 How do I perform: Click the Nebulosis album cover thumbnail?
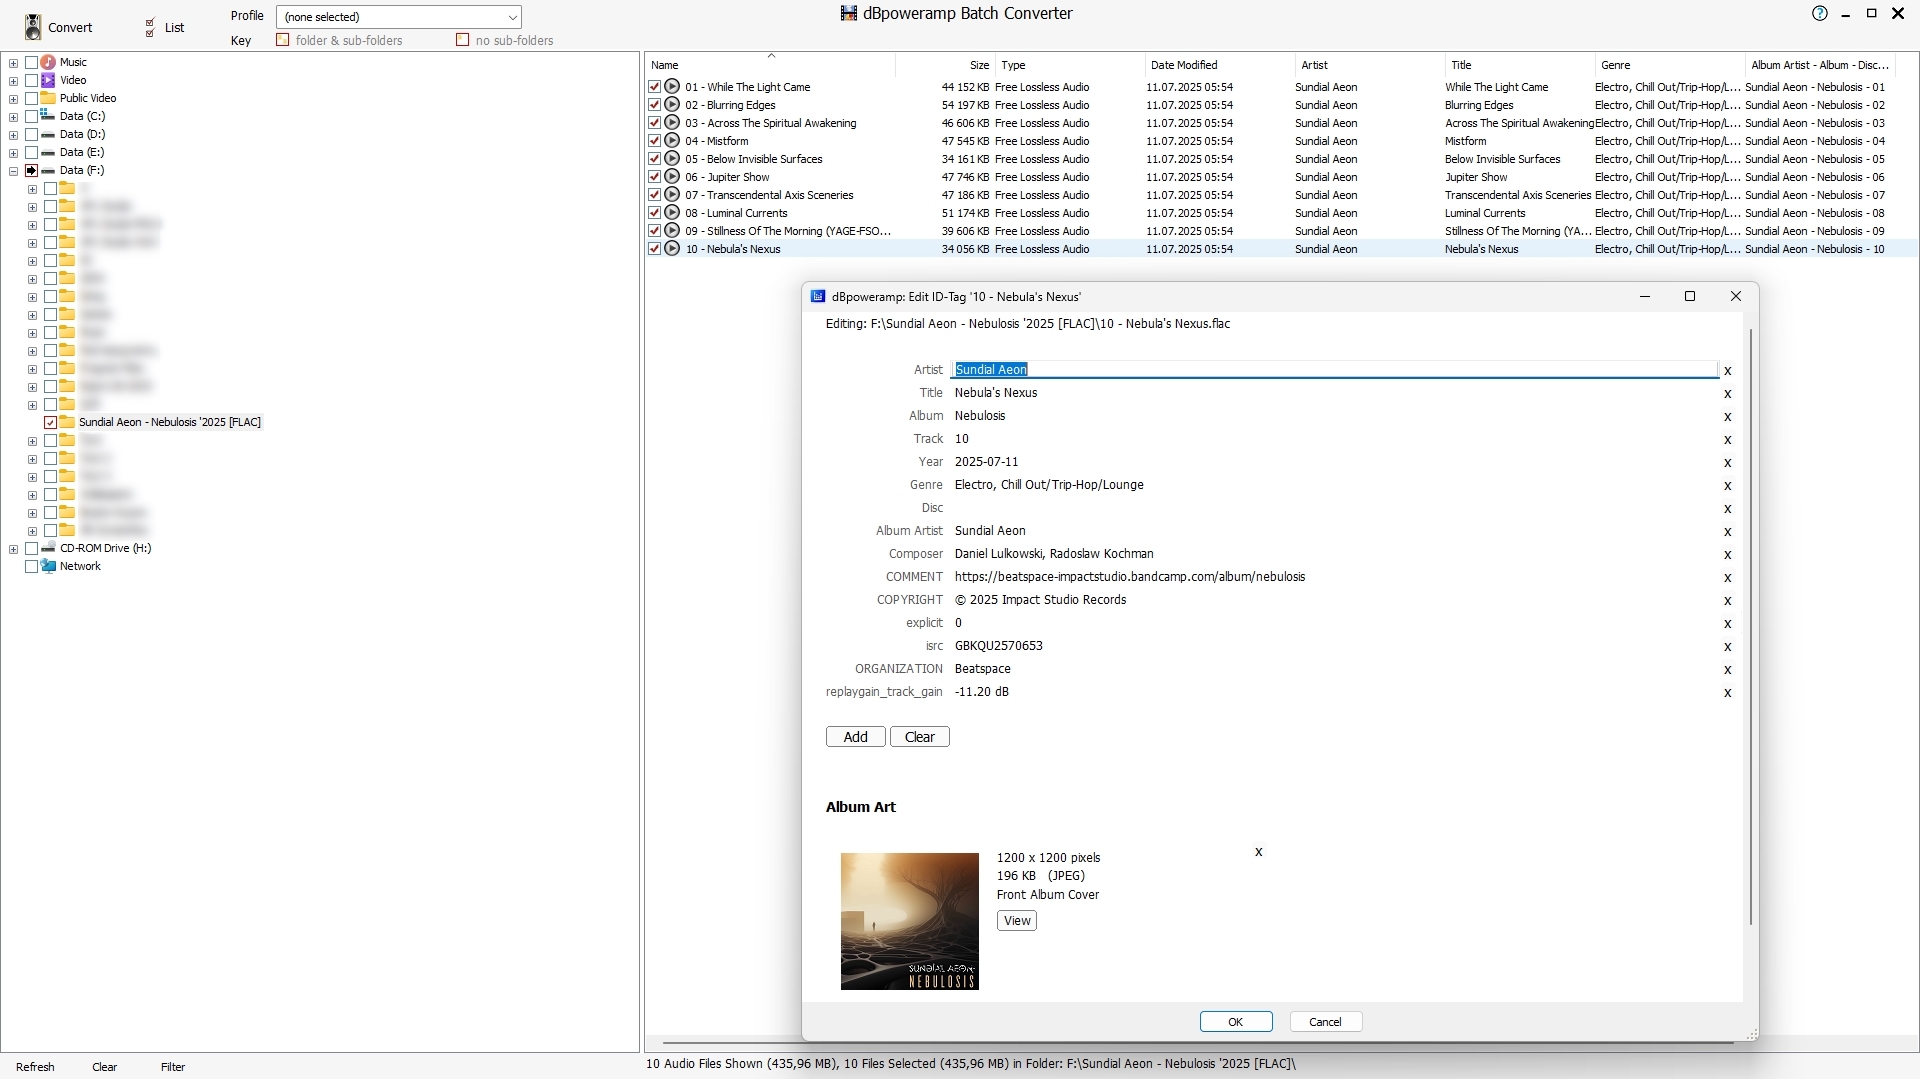[909, 921]
